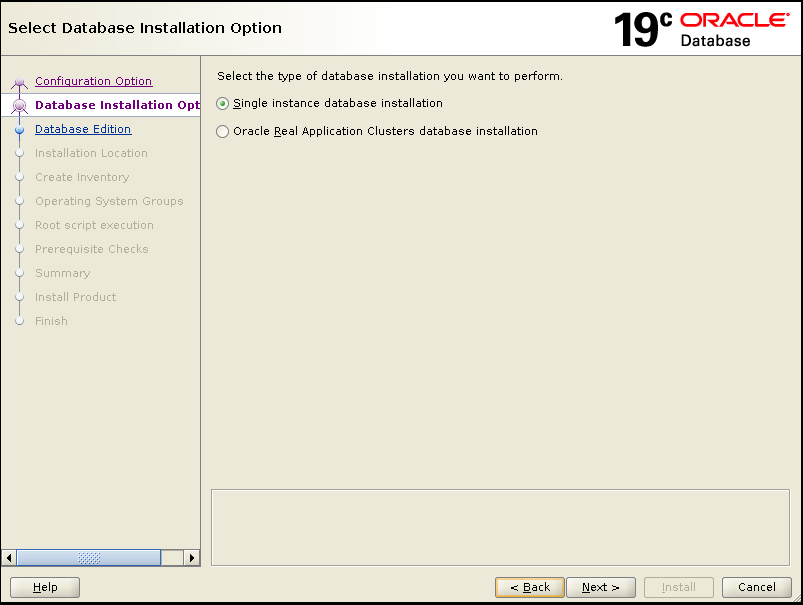Click the 'Select the type of database installation' prompt

(390, 76)
